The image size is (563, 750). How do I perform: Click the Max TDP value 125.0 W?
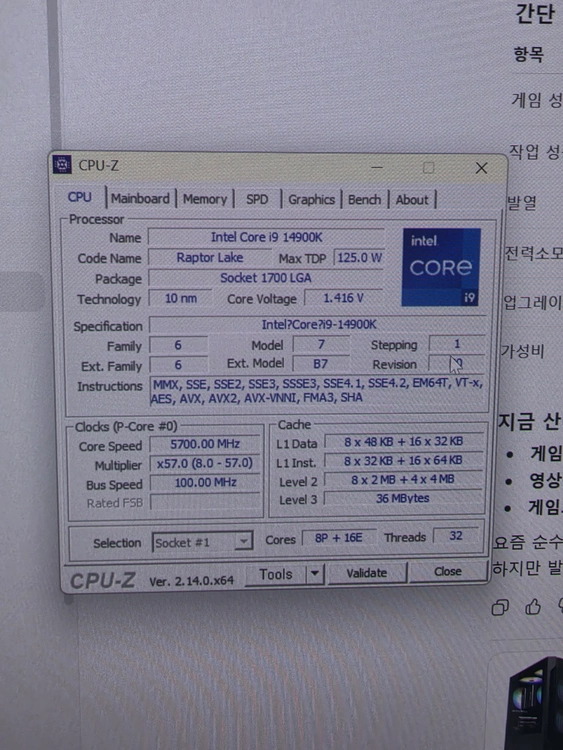pyautogui.click(x=359, y=258)
